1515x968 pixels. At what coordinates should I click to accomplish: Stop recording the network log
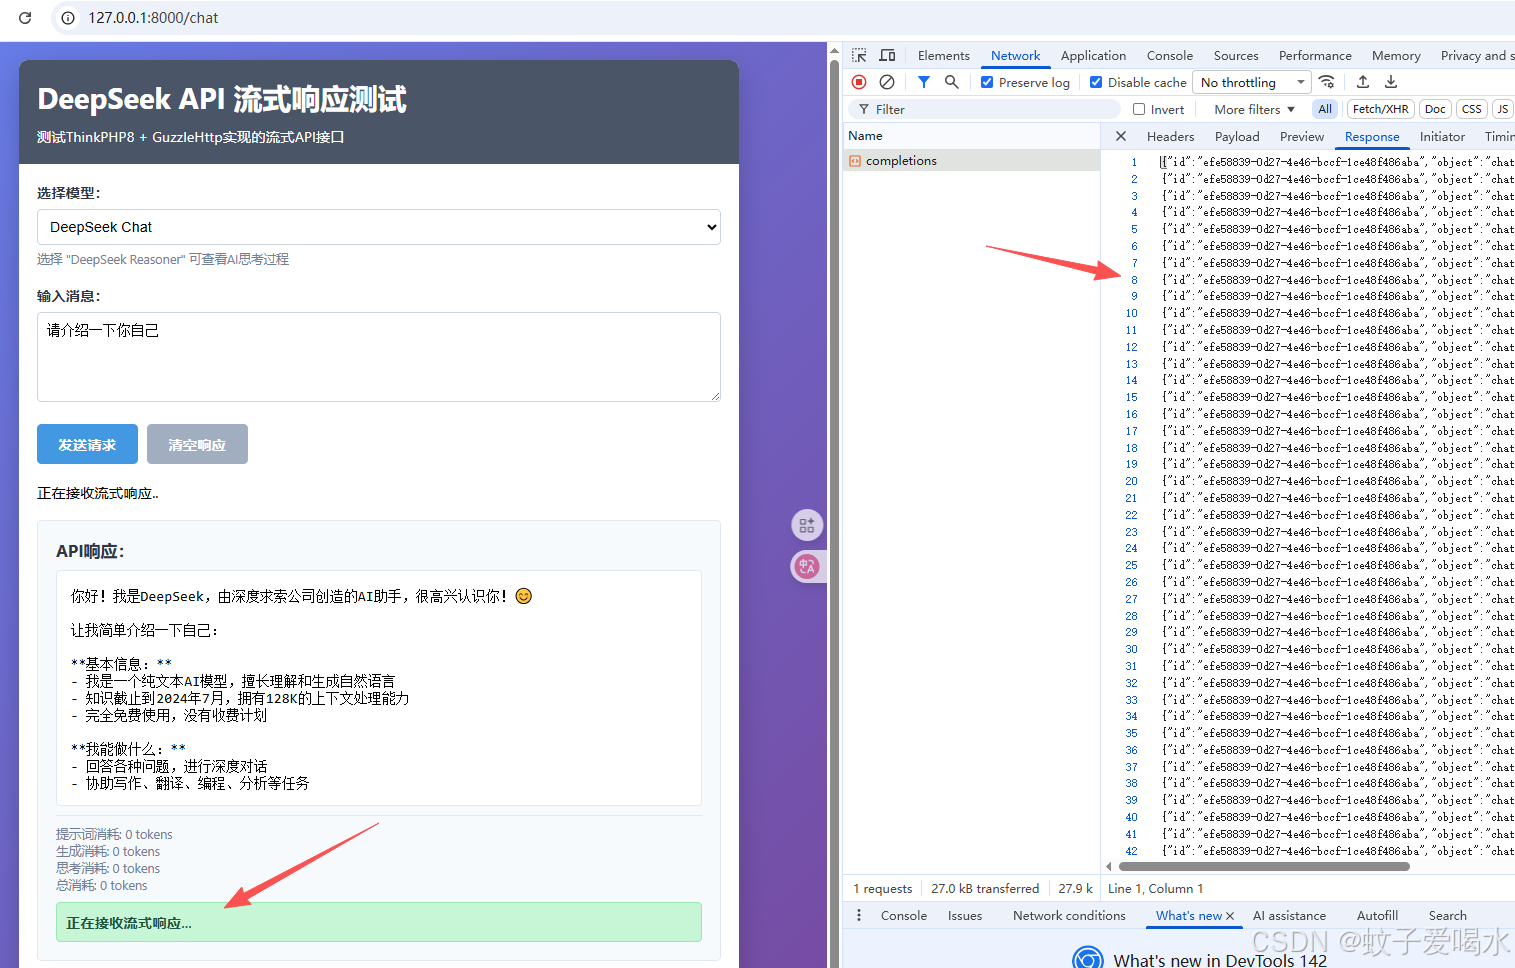(859, 82)
